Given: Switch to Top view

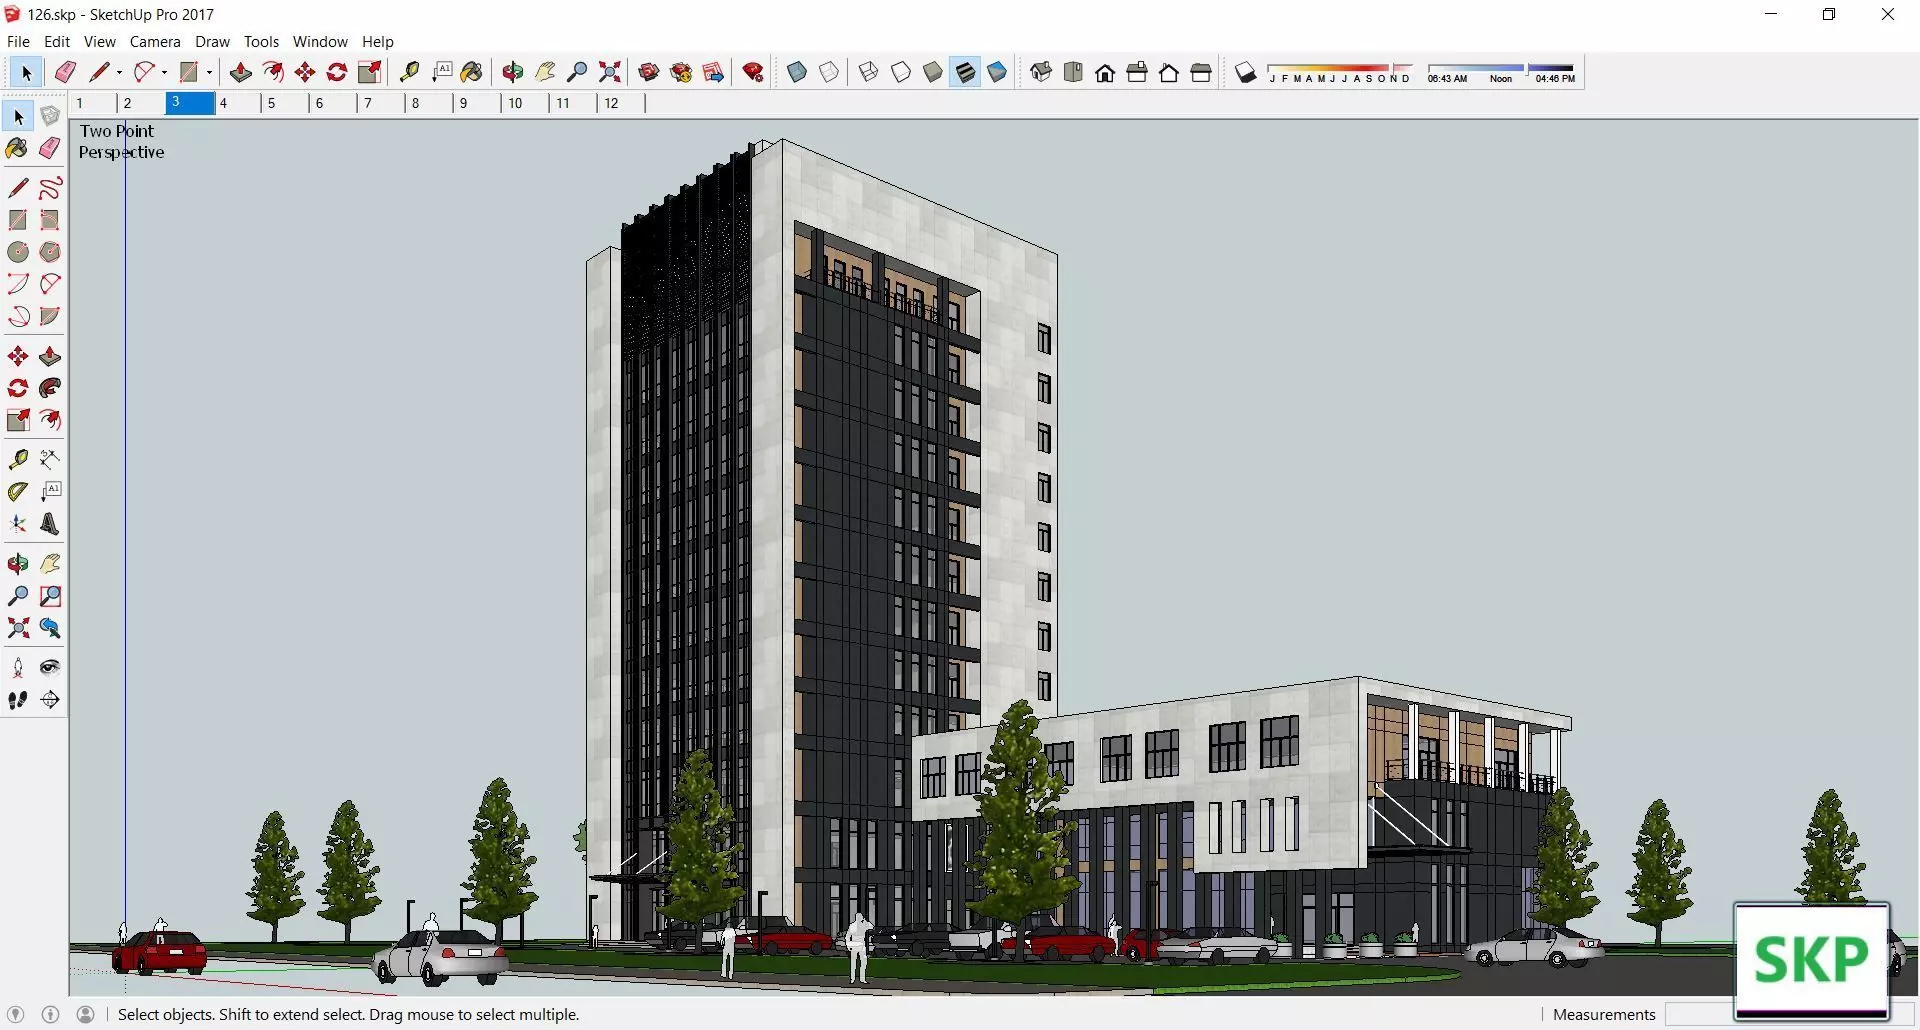Looking at the screenshot, I should pos(1073,72).
